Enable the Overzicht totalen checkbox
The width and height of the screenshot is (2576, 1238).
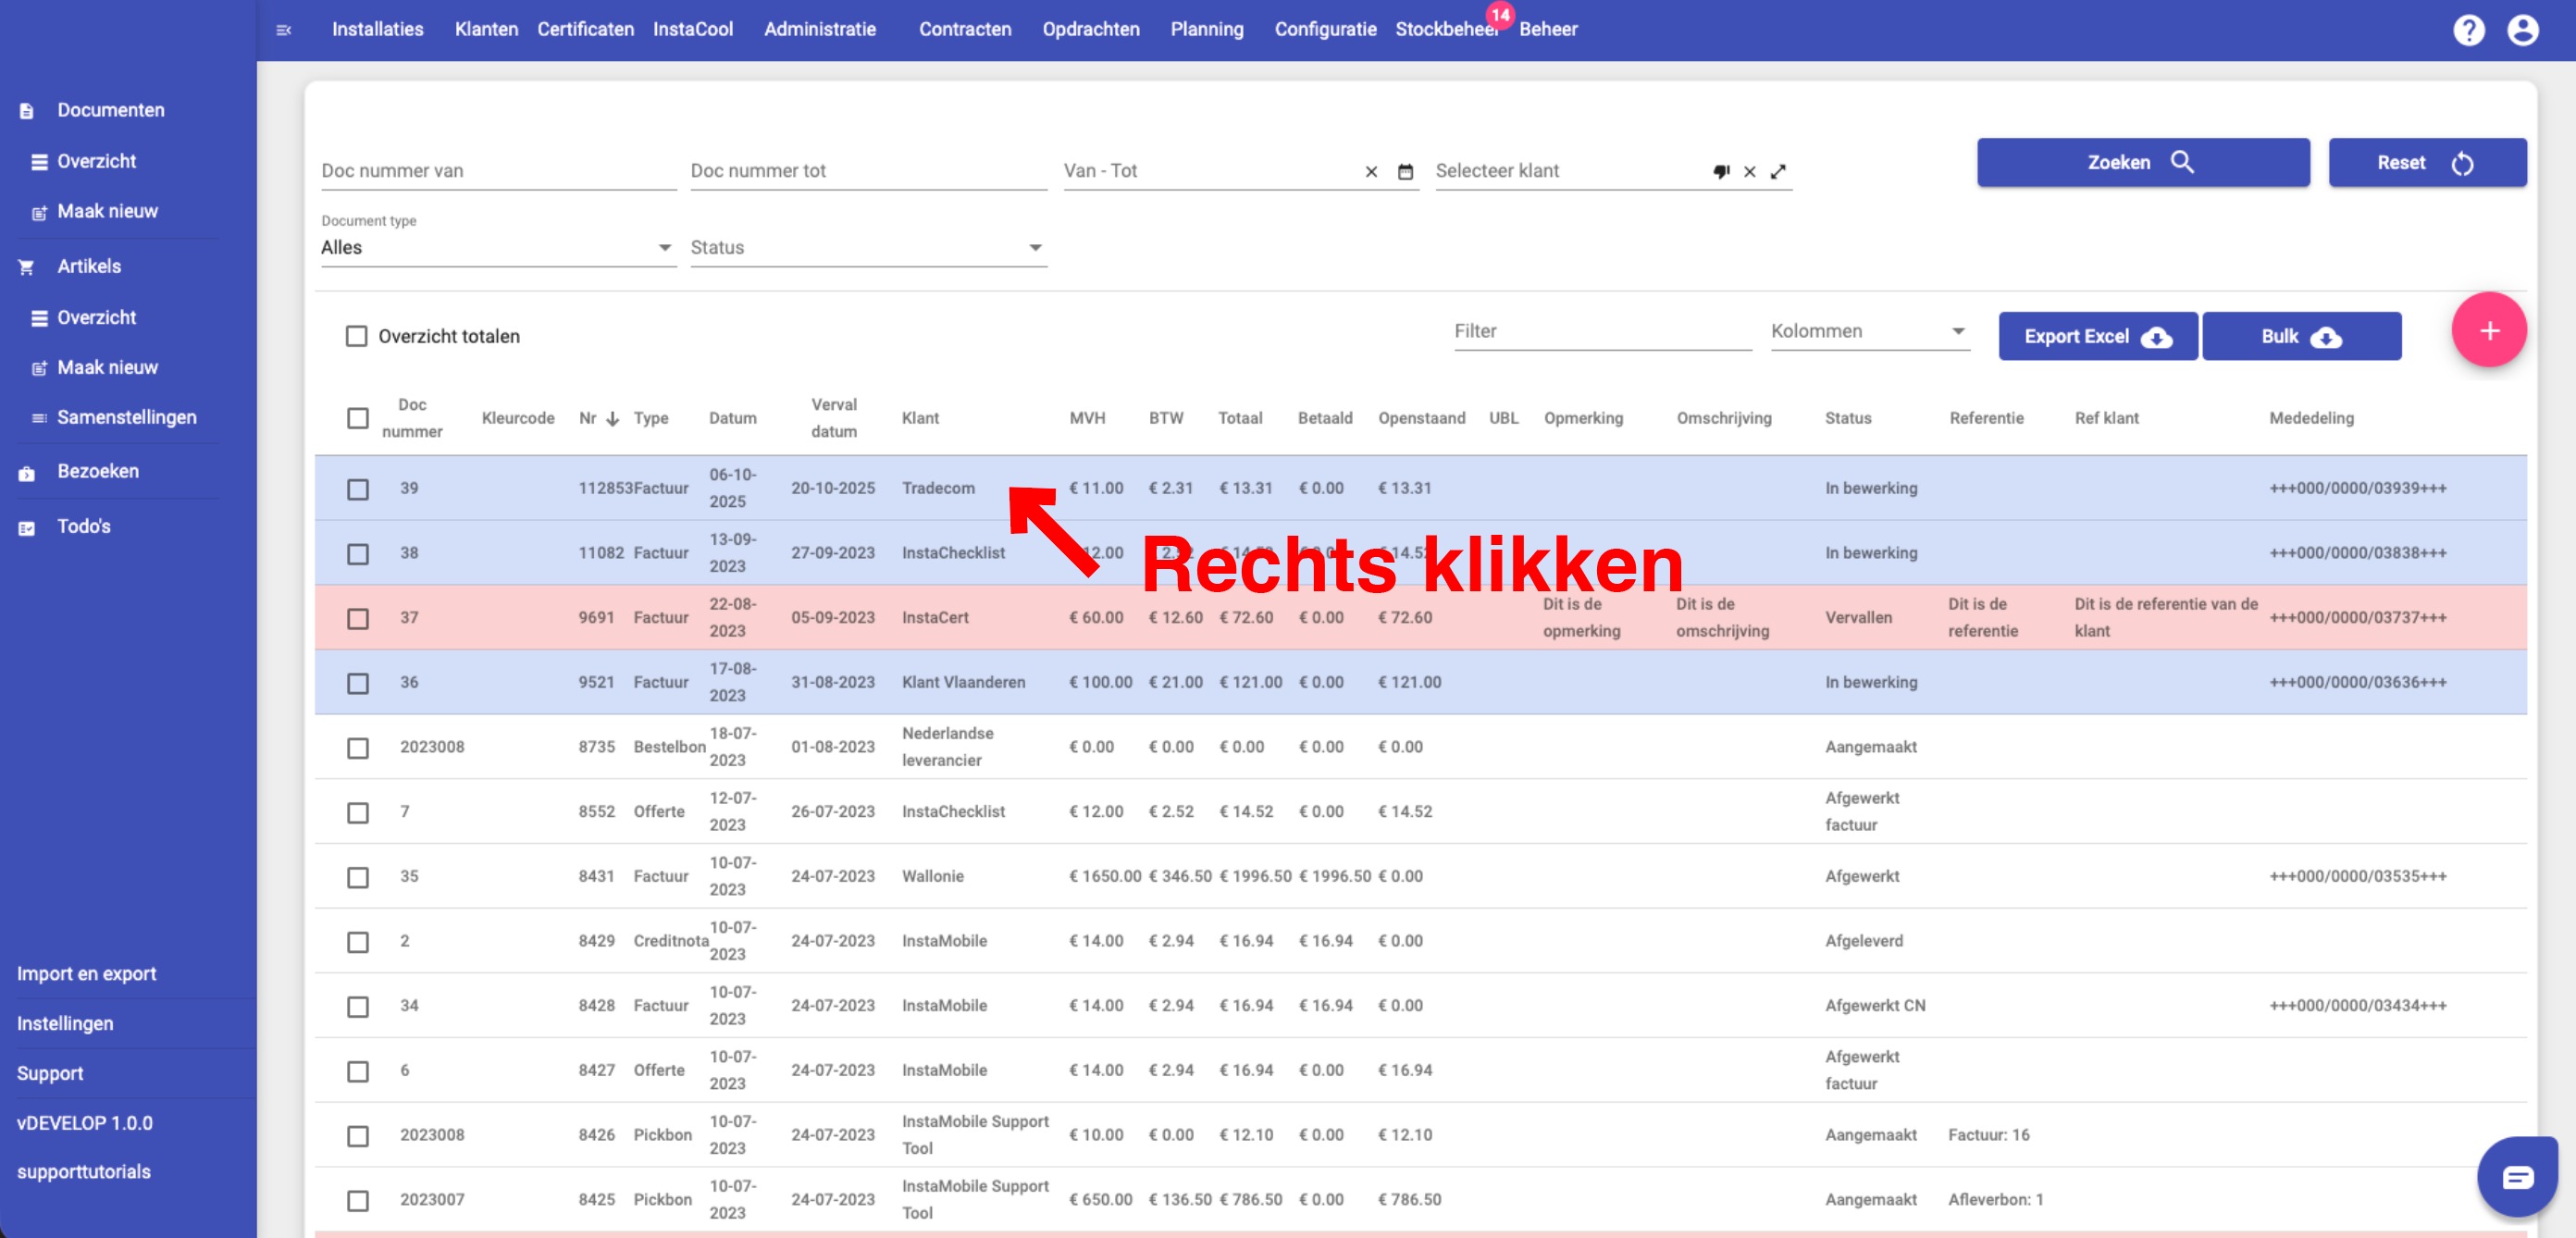click(356, 336)
